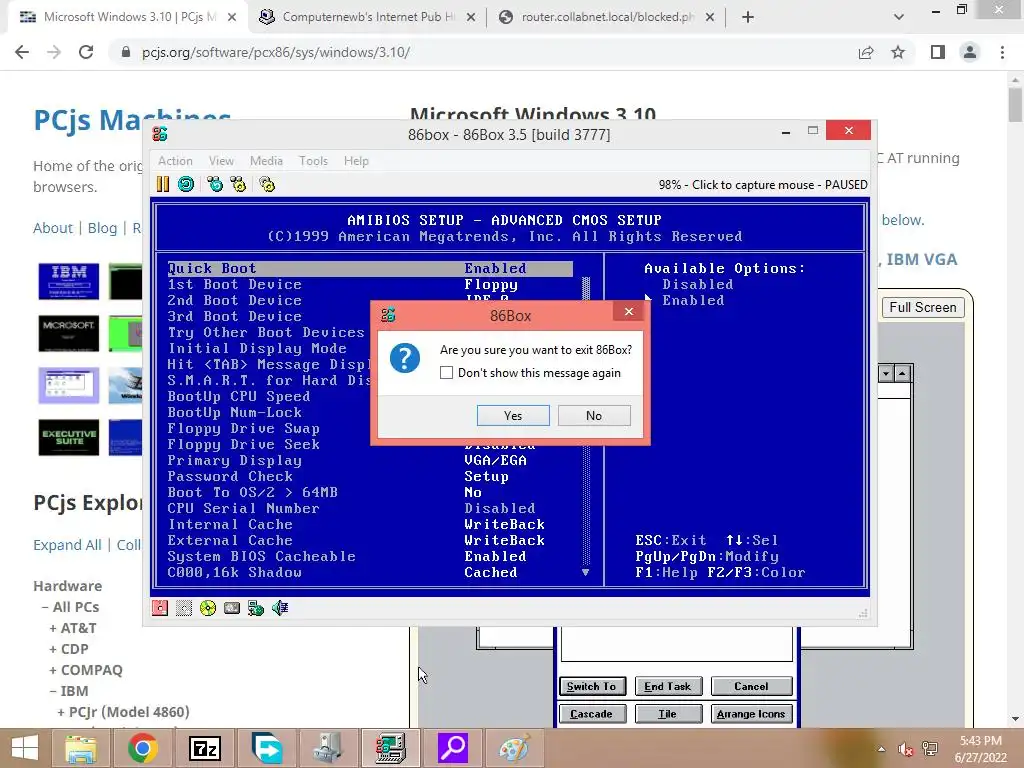The image size is (1024, 768).
Task: Click Switch To in Windows 3.1 task list
Action: pos(592,686)
